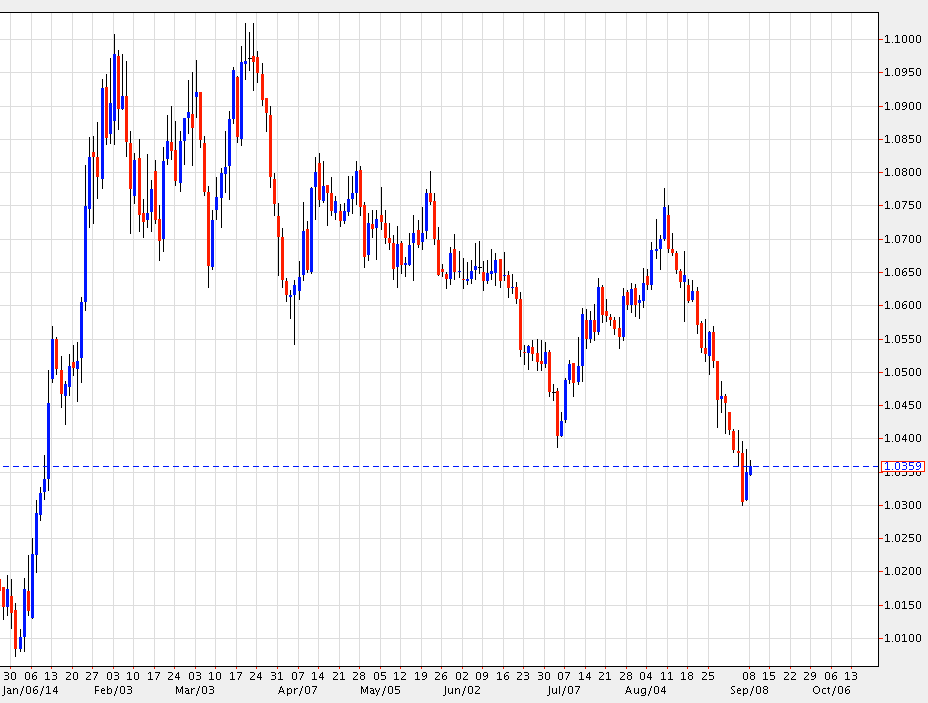Click the day label 27 above Feb/03
The width and height of the screenshot is (928, 703).
click(x=92, y=676)
